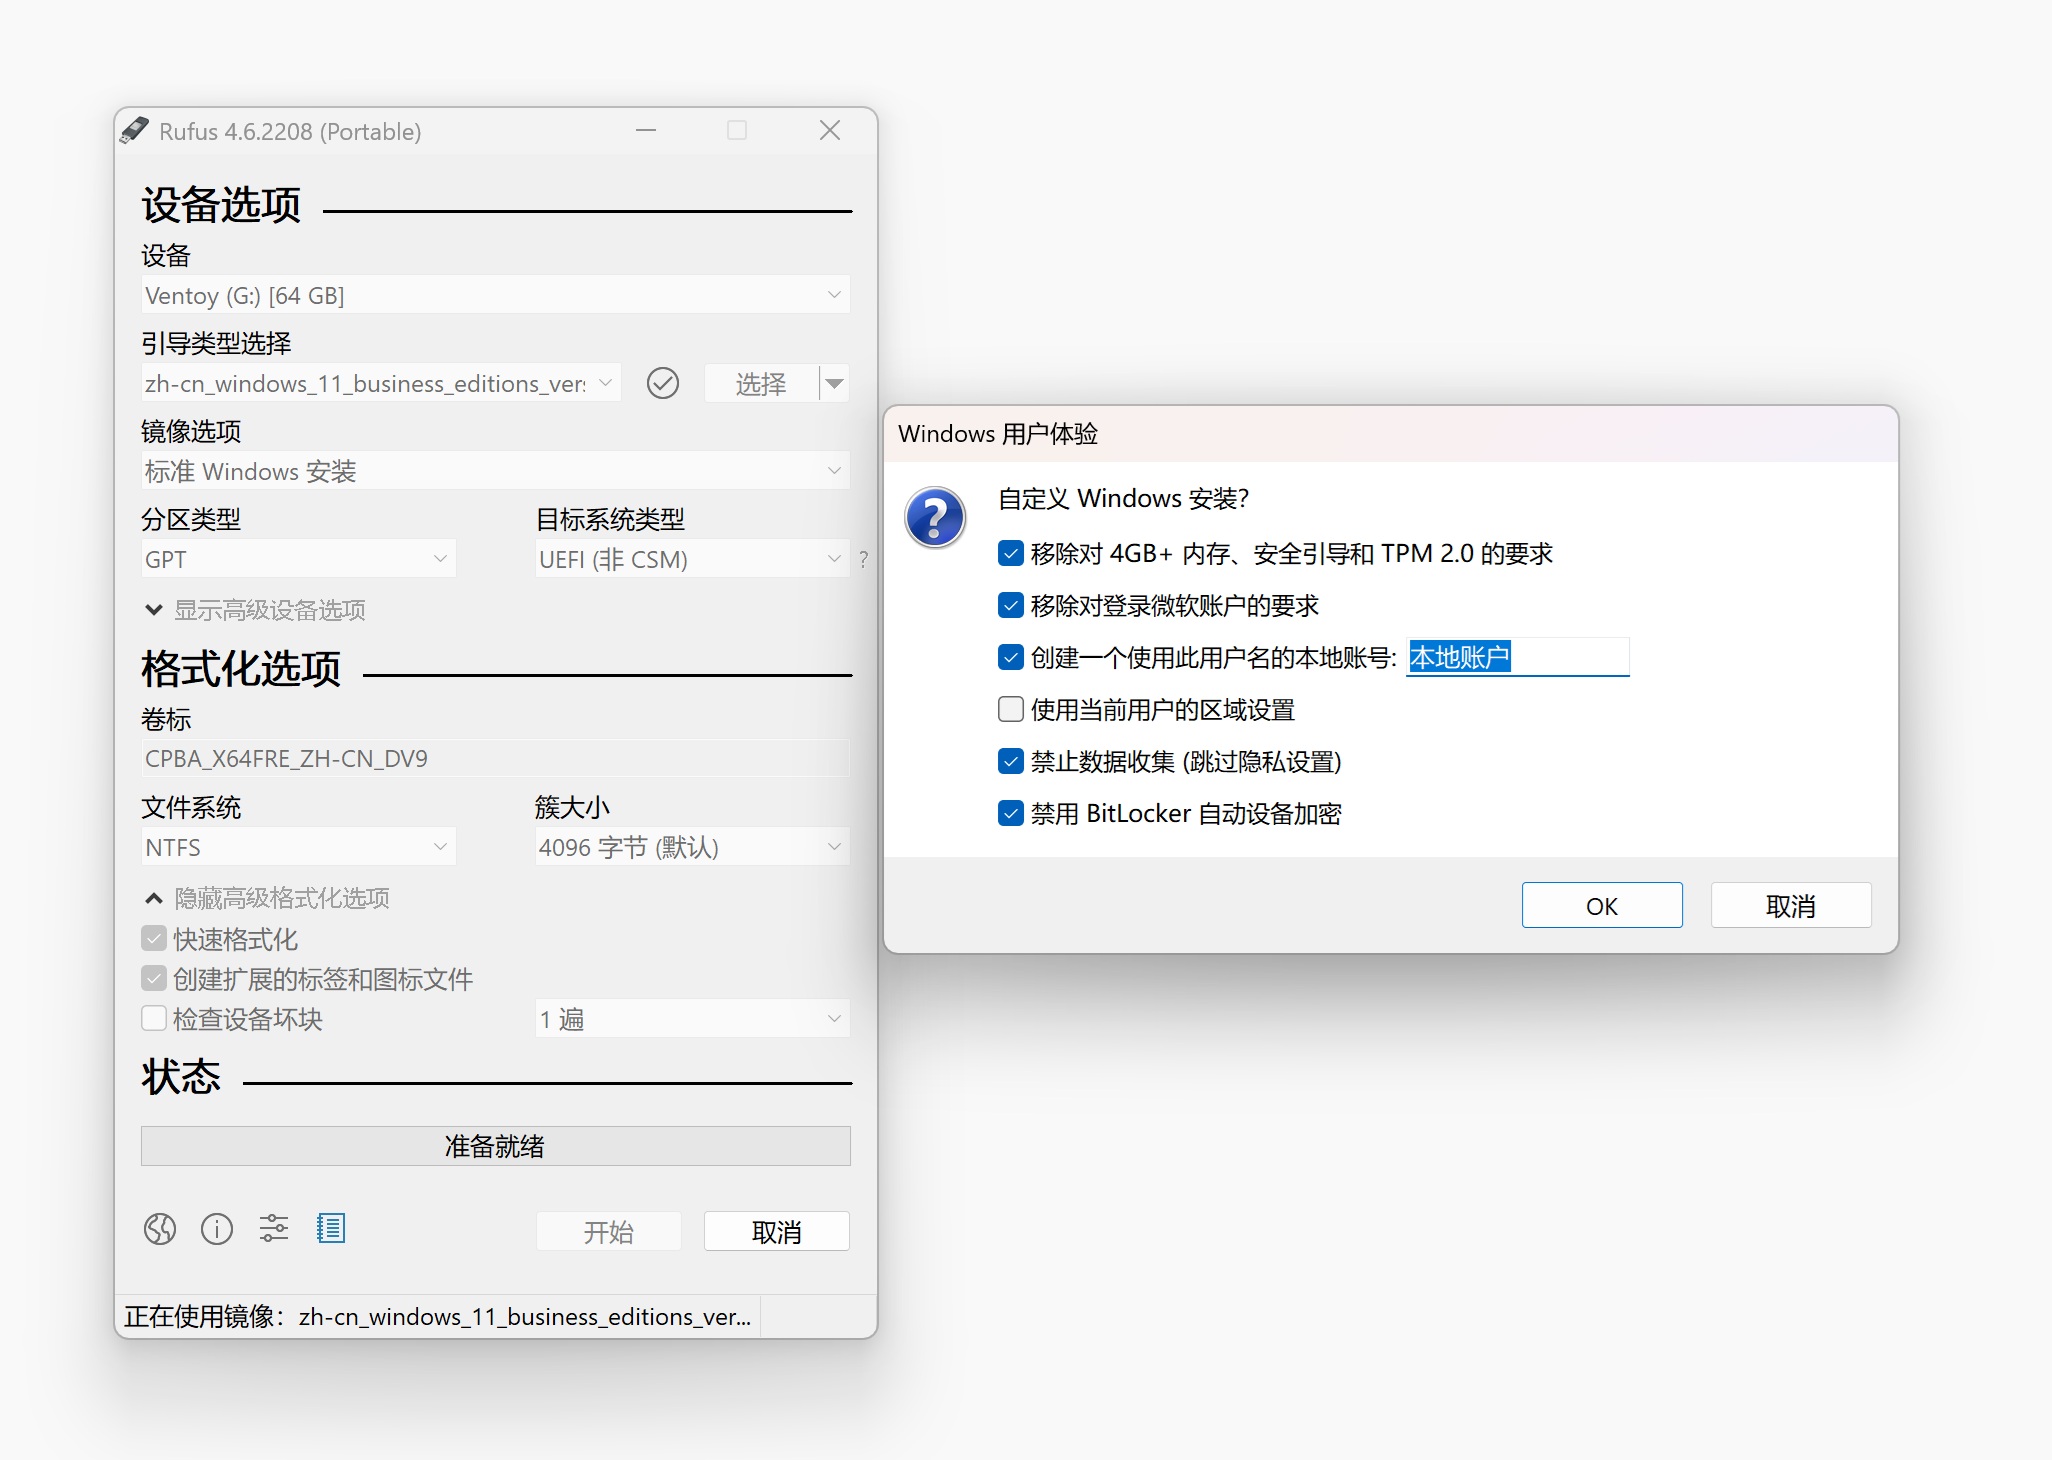Image resolution: width=2052 pixels, height=1460 pixels.
Task: Click the volume label field CPBA_X64FRE_ZH-CN_DV9
Action: (496, 759)
